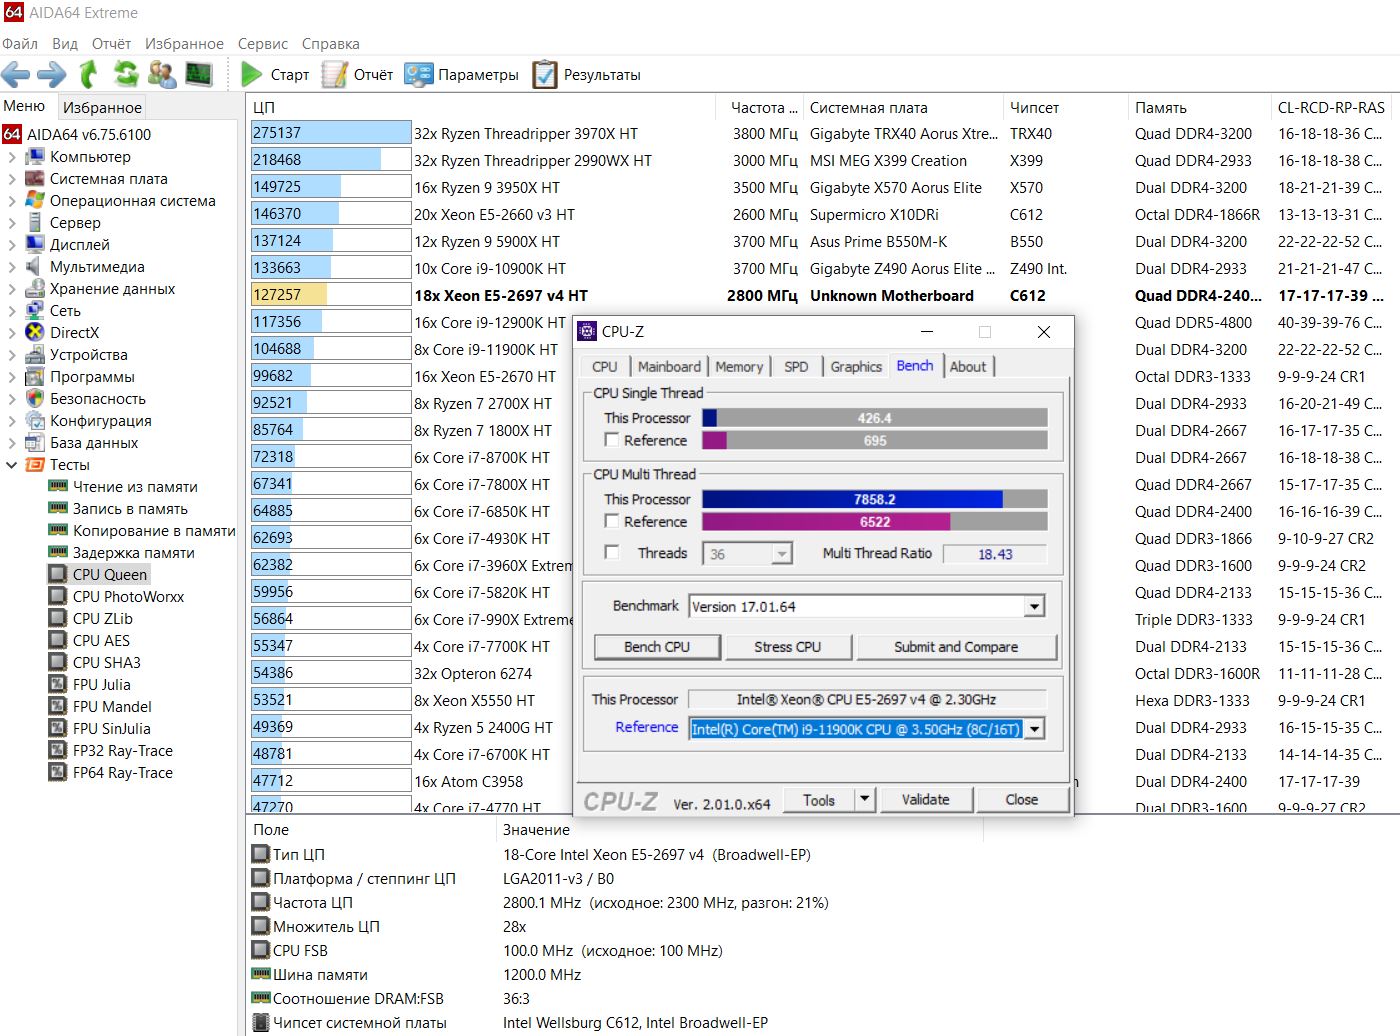Image resolution: width=1400 pixels, height=1036 pixels.
Task: Select the CPU AES test in the tree
Action: [101, 640]
